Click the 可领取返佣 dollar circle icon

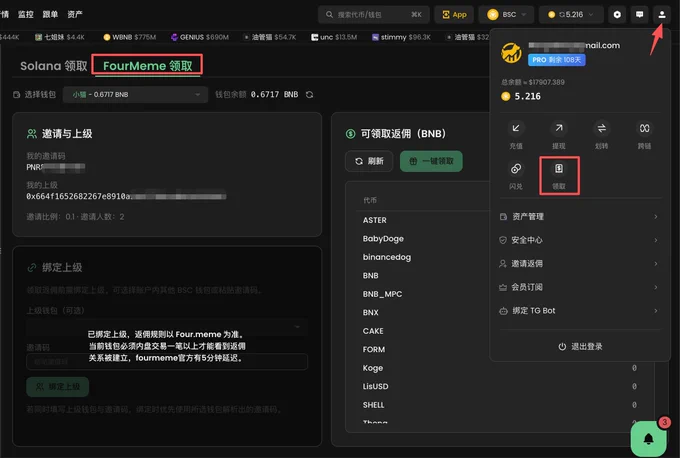point(350,134)
